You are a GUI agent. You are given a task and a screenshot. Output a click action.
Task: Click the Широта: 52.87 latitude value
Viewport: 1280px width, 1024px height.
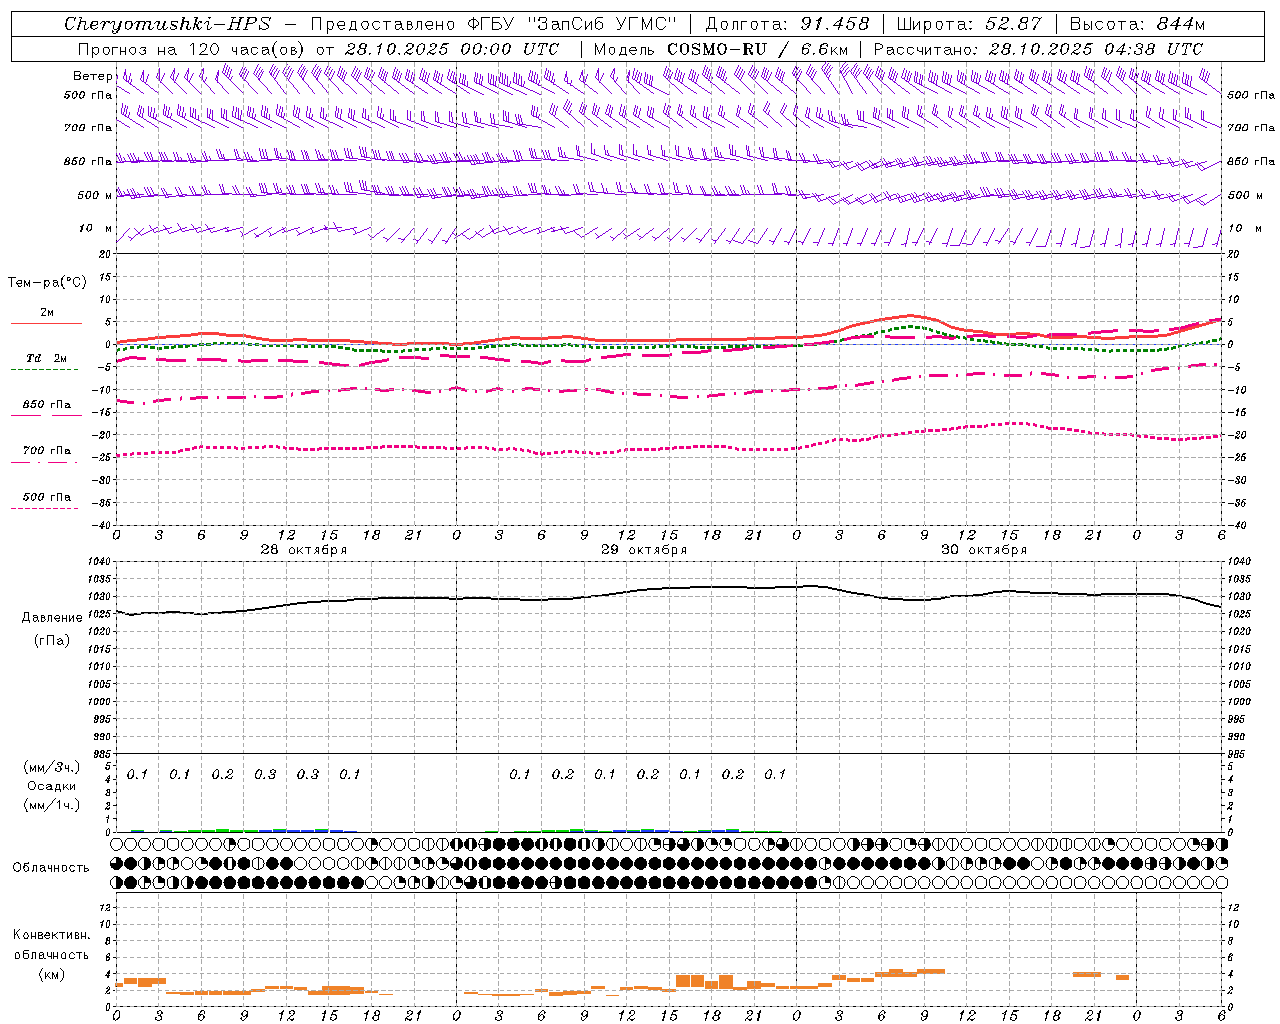[x=969, y=24]
